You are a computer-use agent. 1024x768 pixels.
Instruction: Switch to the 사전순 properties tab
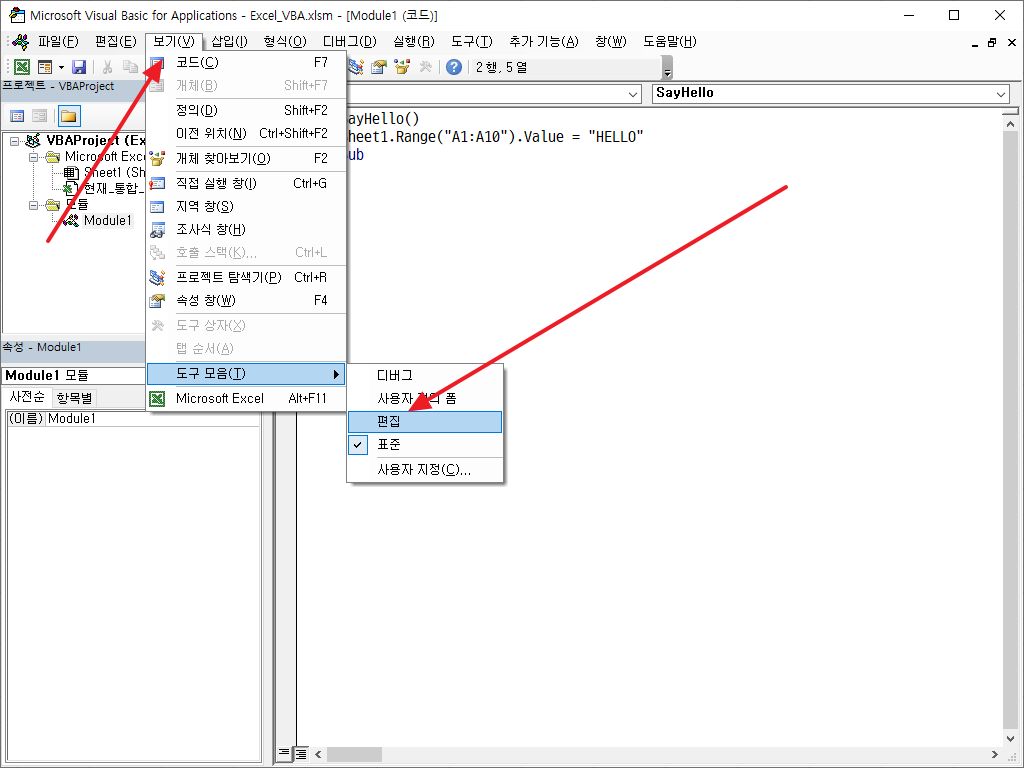27,397
